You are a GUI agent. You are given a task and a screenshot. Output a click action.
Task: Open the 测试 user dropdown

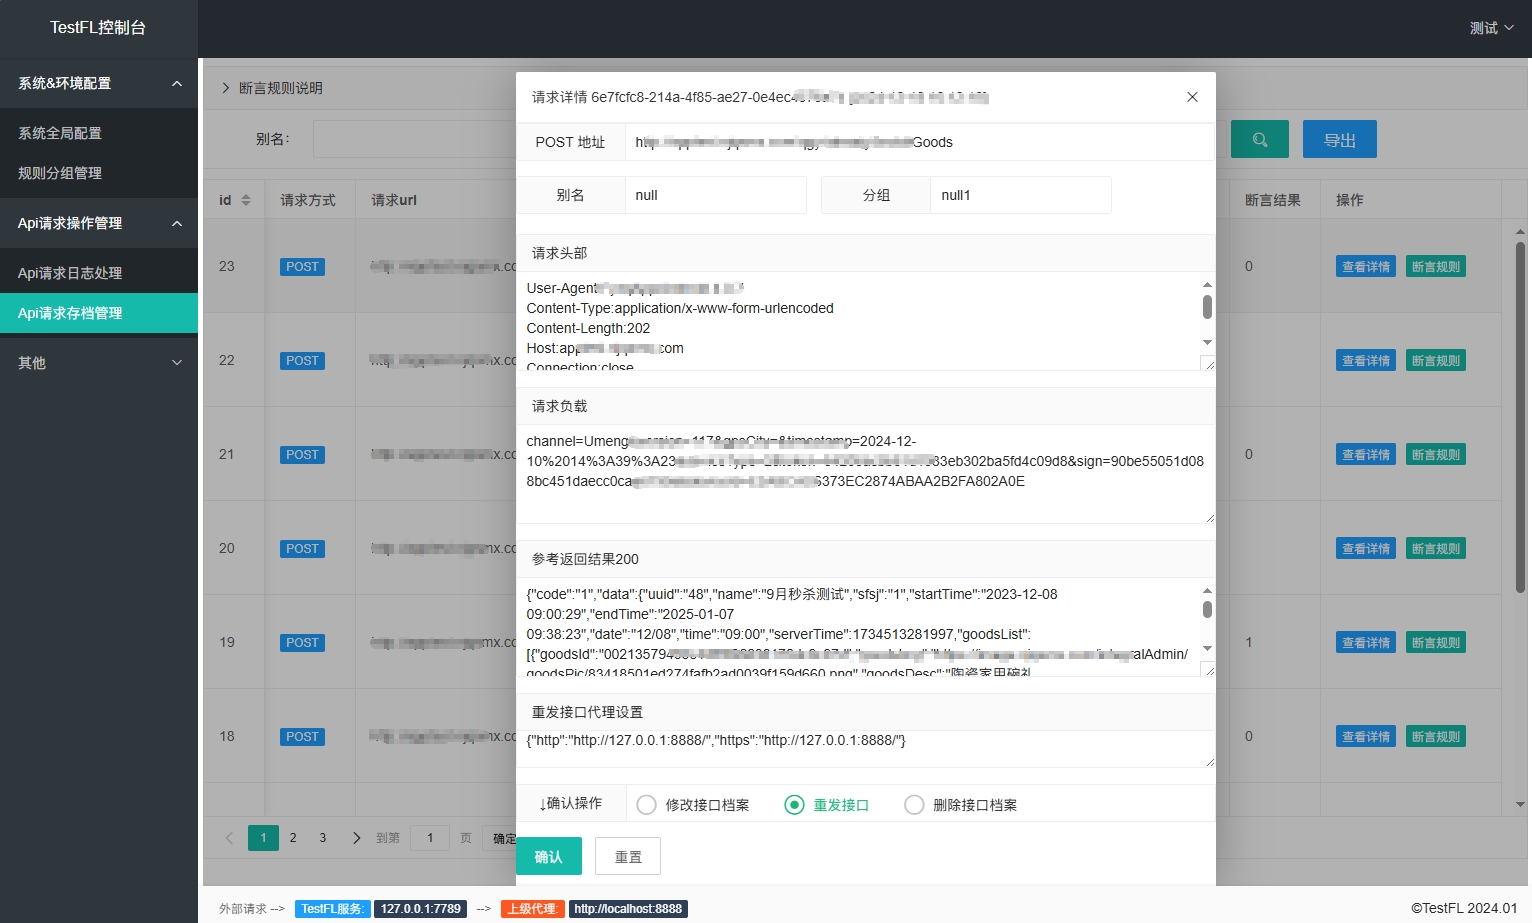point(1491,28)
